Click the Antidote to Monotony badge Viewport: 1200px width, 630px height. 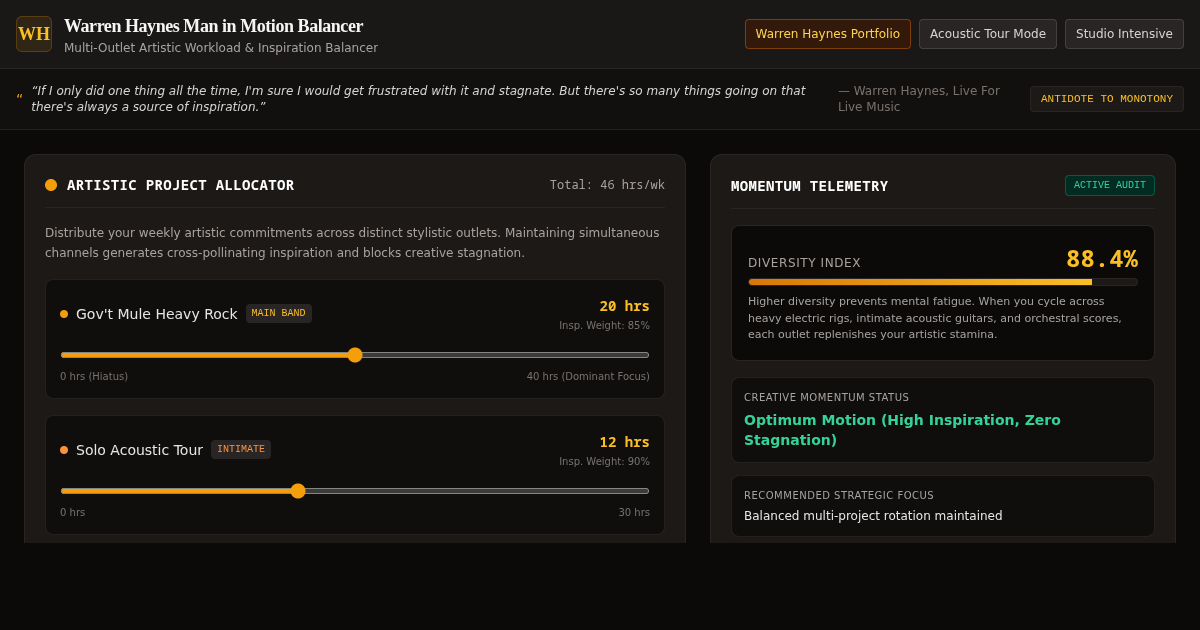(1107, 99)
